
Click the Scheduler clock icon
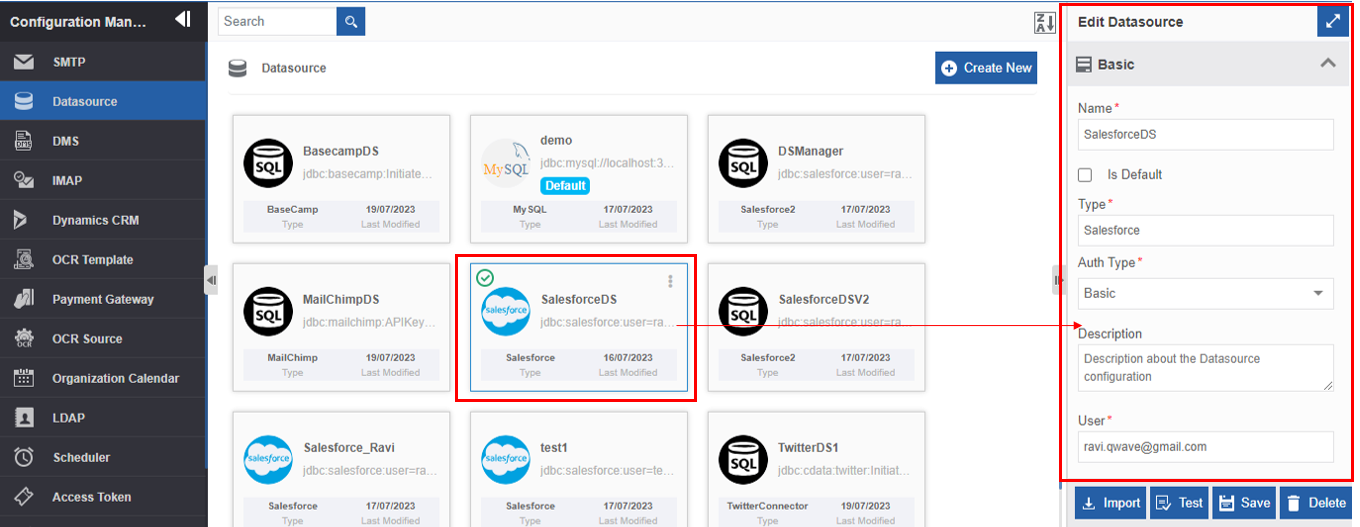pyautogui.click(x=24, y=457)
